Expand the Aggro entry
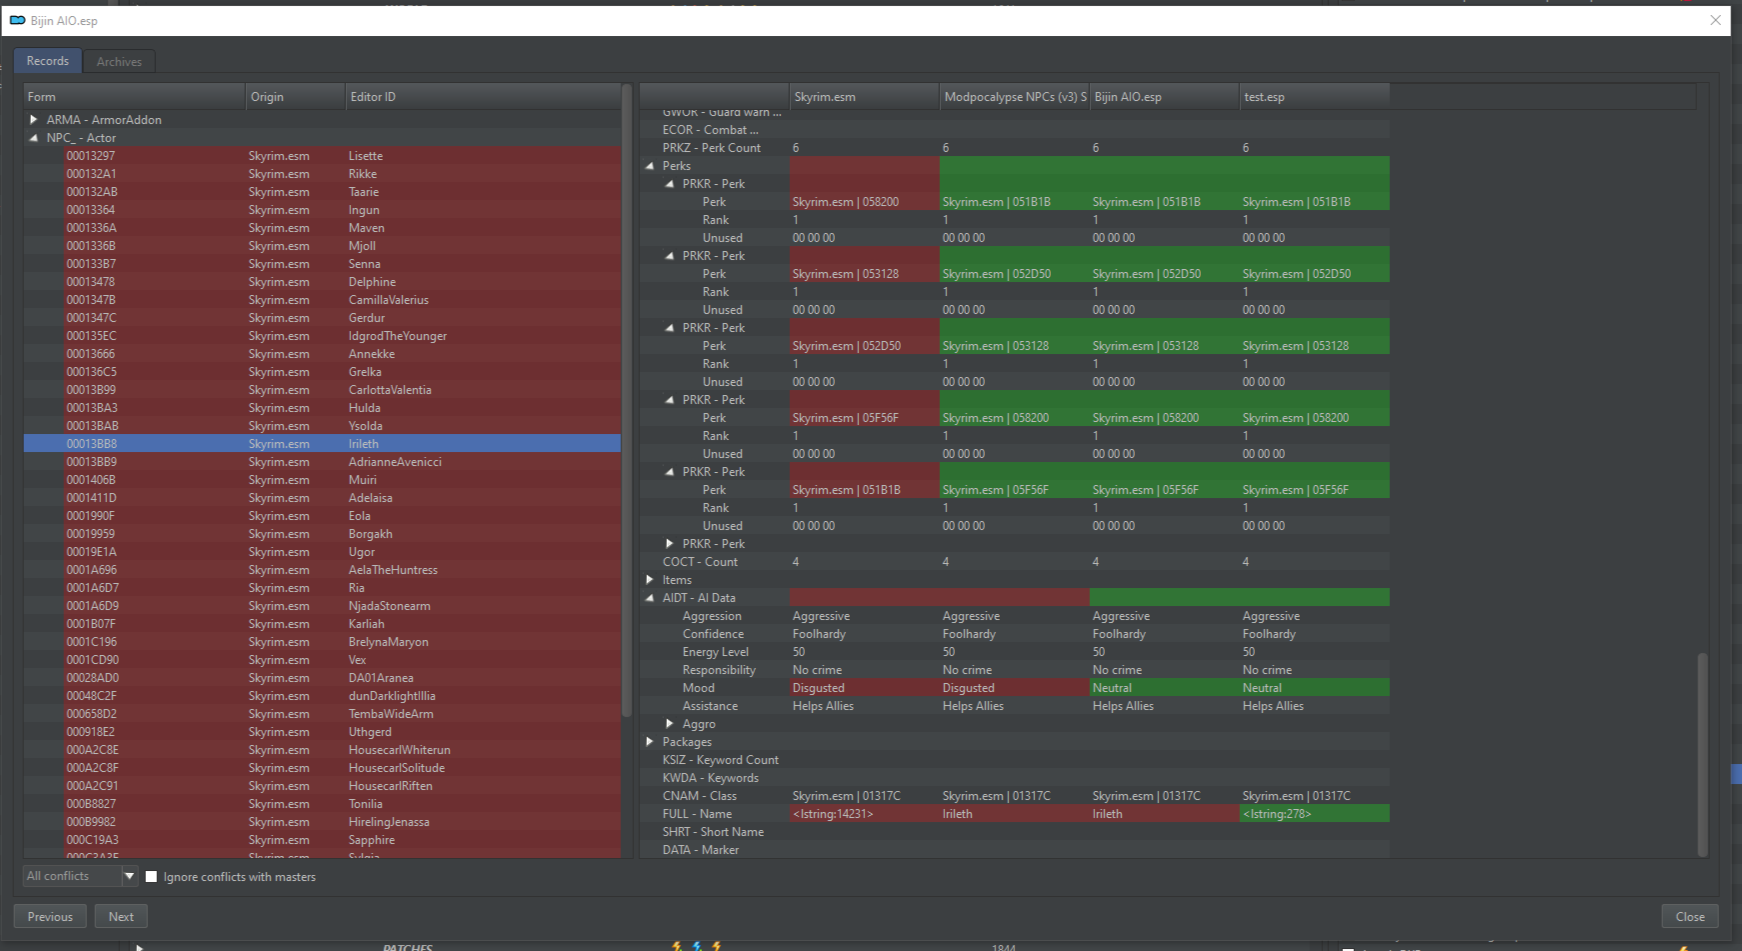This screenshot has width=1742, height=951. pyautogui.click(x=670, y=724)
